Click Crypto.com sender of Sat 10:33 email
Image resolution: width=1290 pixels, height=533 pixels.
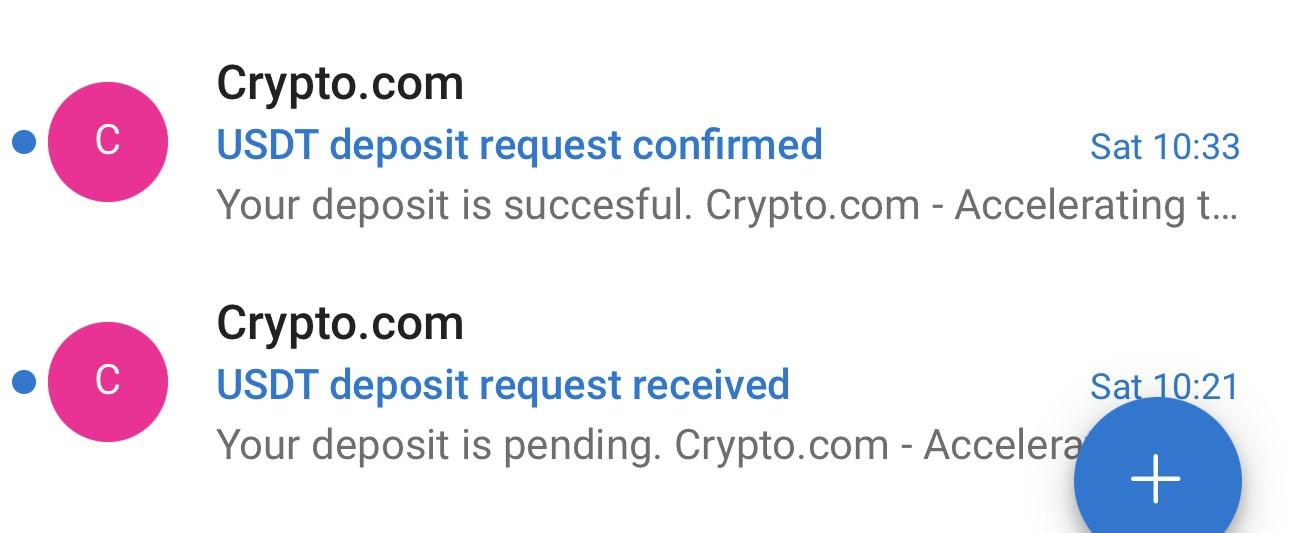pos(340,85)
